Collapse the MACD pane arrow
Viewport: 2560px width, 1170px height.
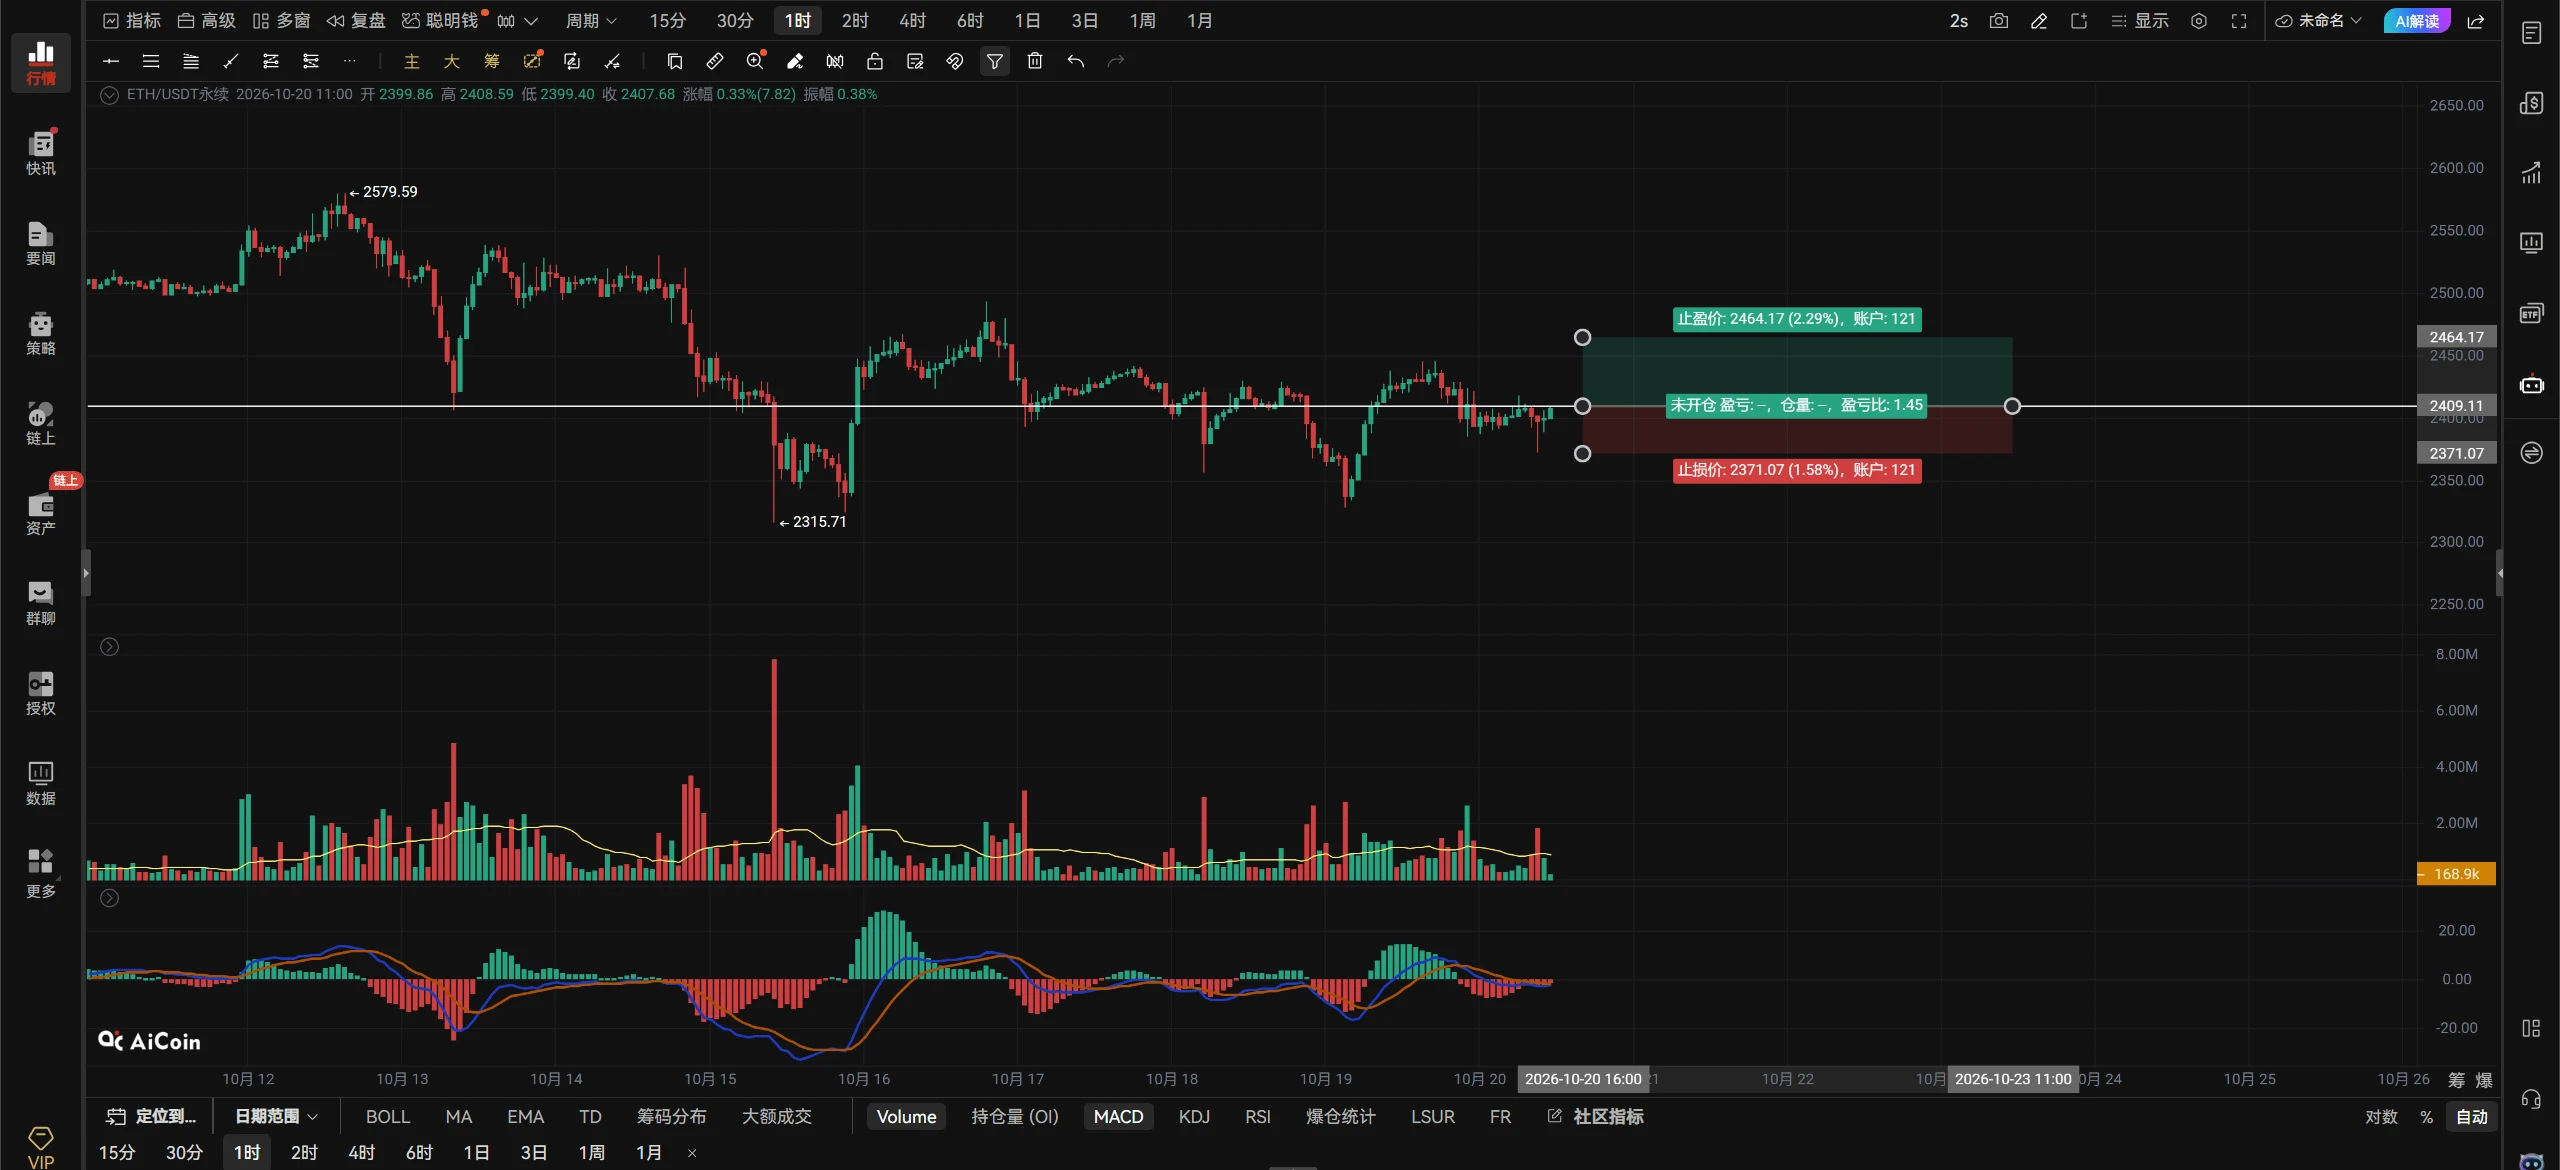tap(110, 898)
